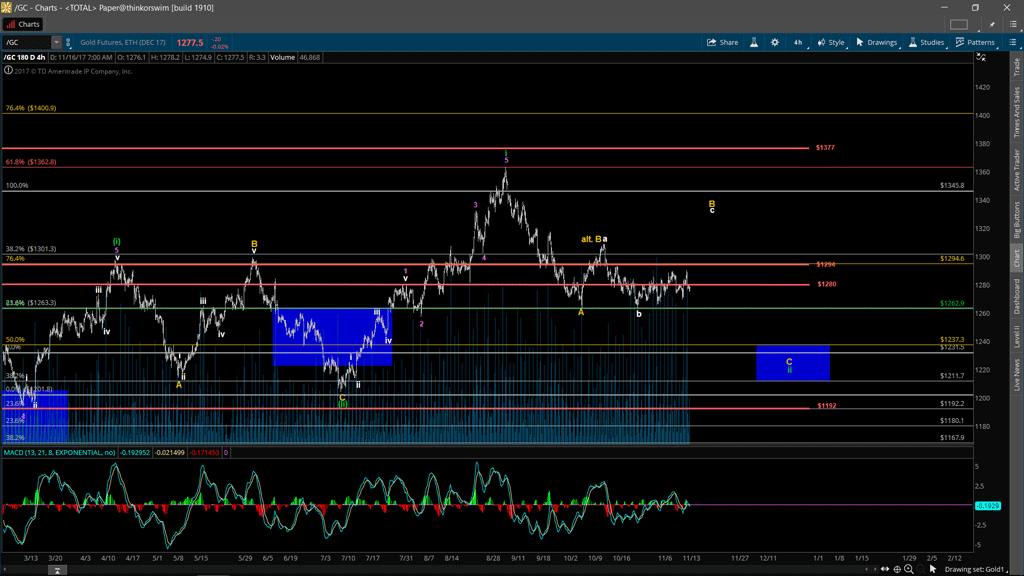Click the zoom in magnifier icon
The width and height of the screenshot is (1024, 576).
pyautogui.click(x=909, y=569)
